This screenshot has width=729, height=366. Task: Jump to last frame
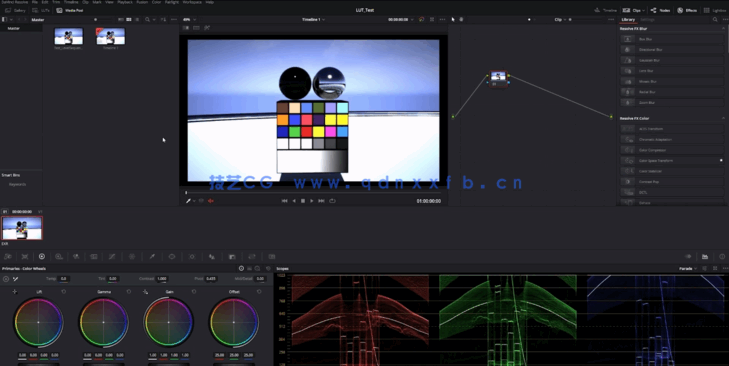[321, 201]
